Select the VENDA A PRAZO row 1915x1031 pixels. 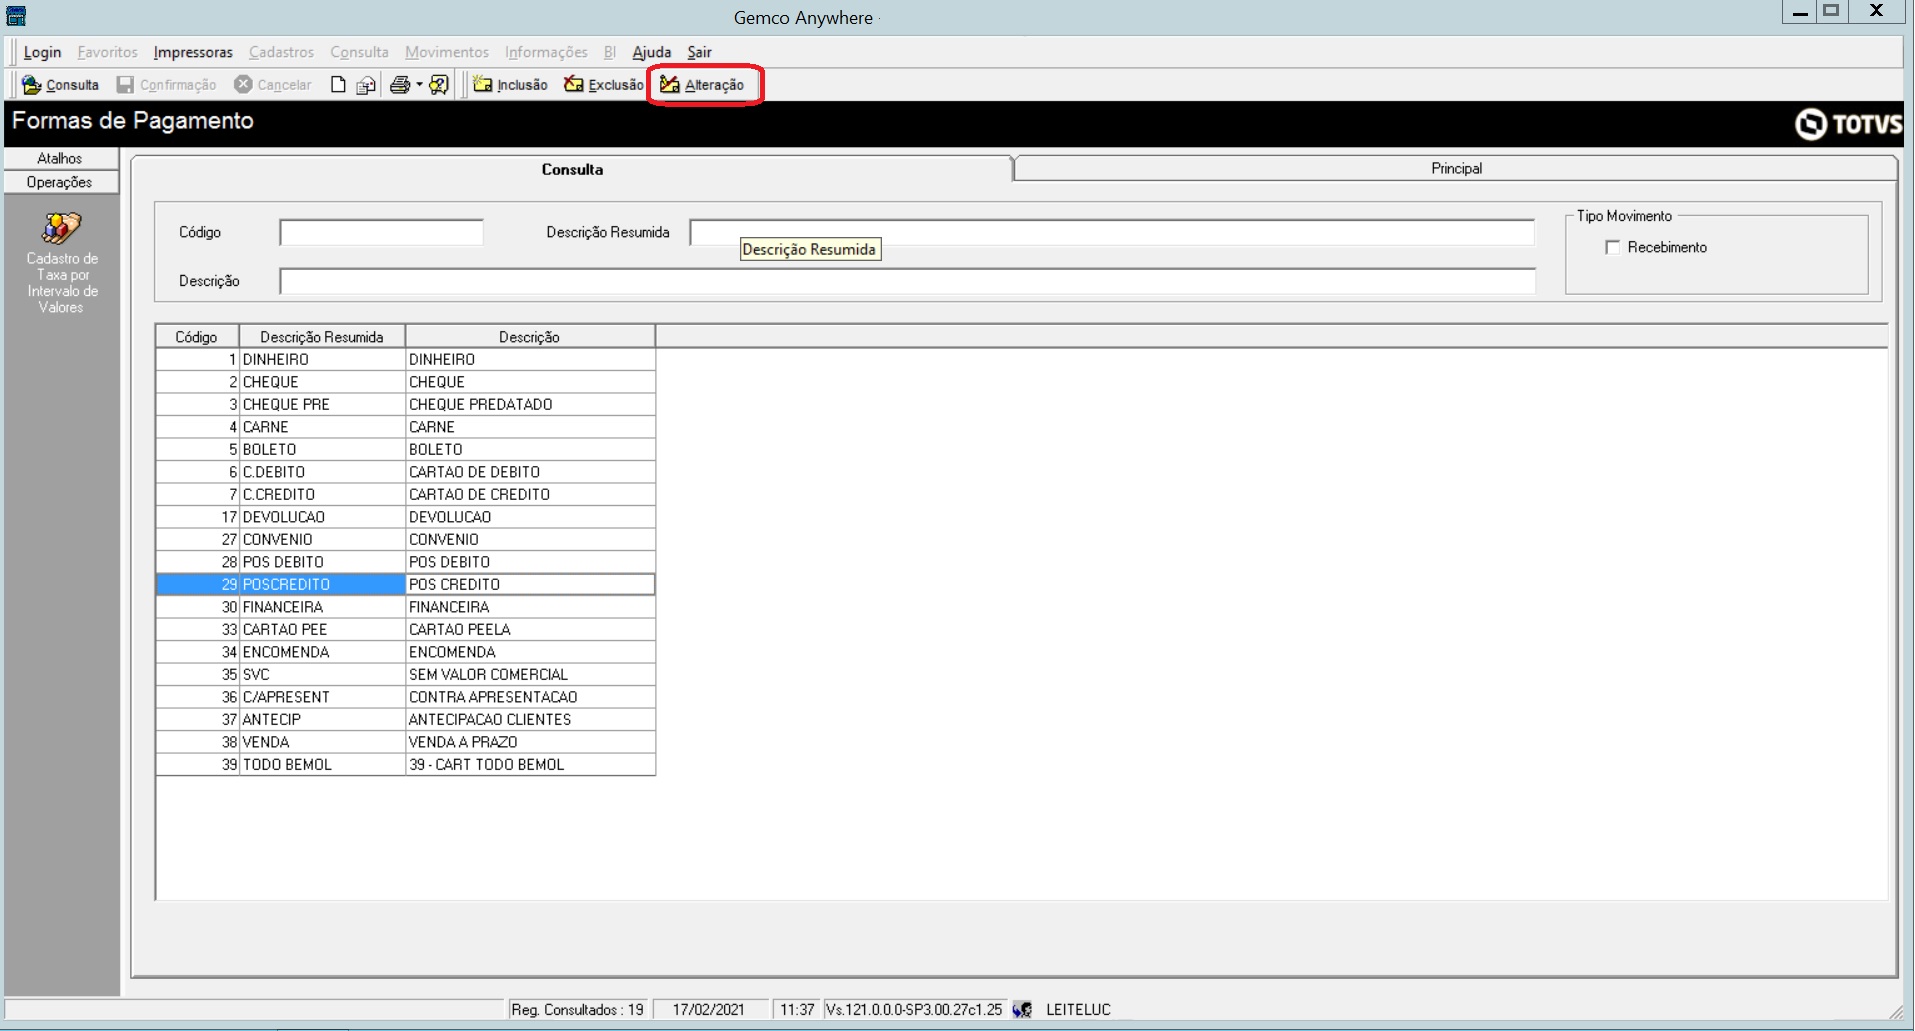(x=405, y=742)
